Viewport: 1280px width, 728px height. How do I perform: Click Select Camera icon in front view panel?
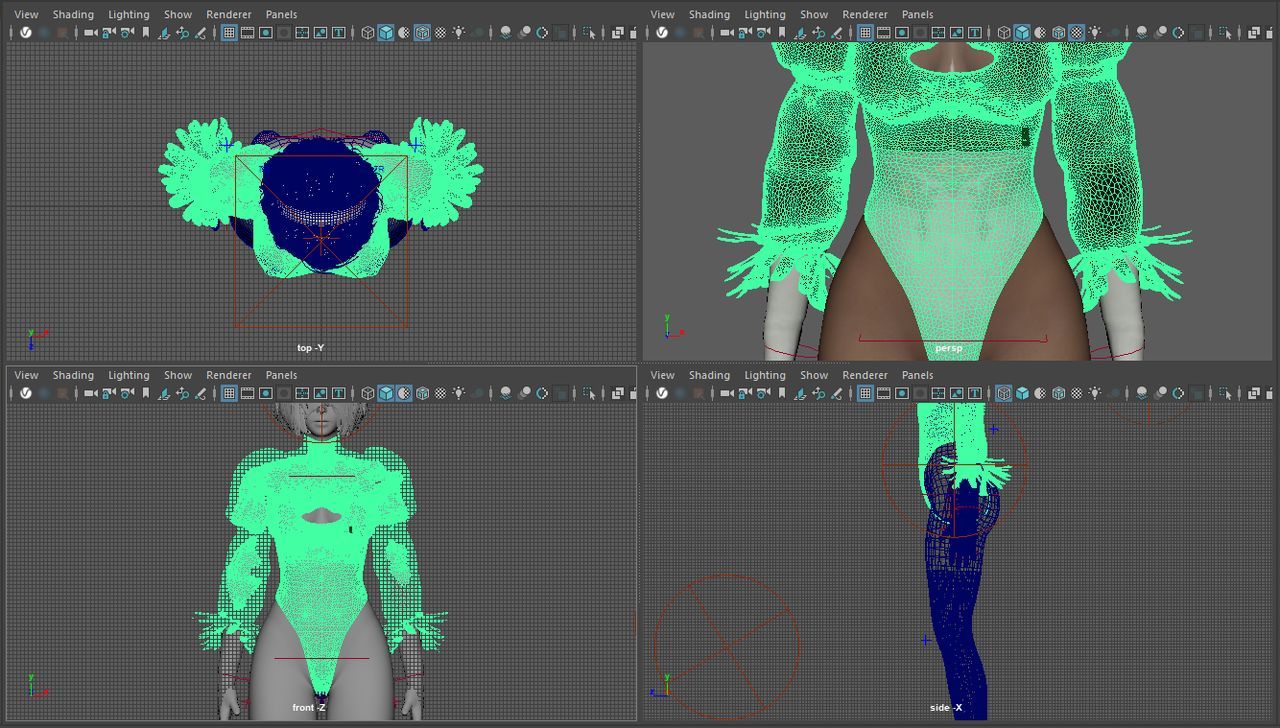pos(90,393)
